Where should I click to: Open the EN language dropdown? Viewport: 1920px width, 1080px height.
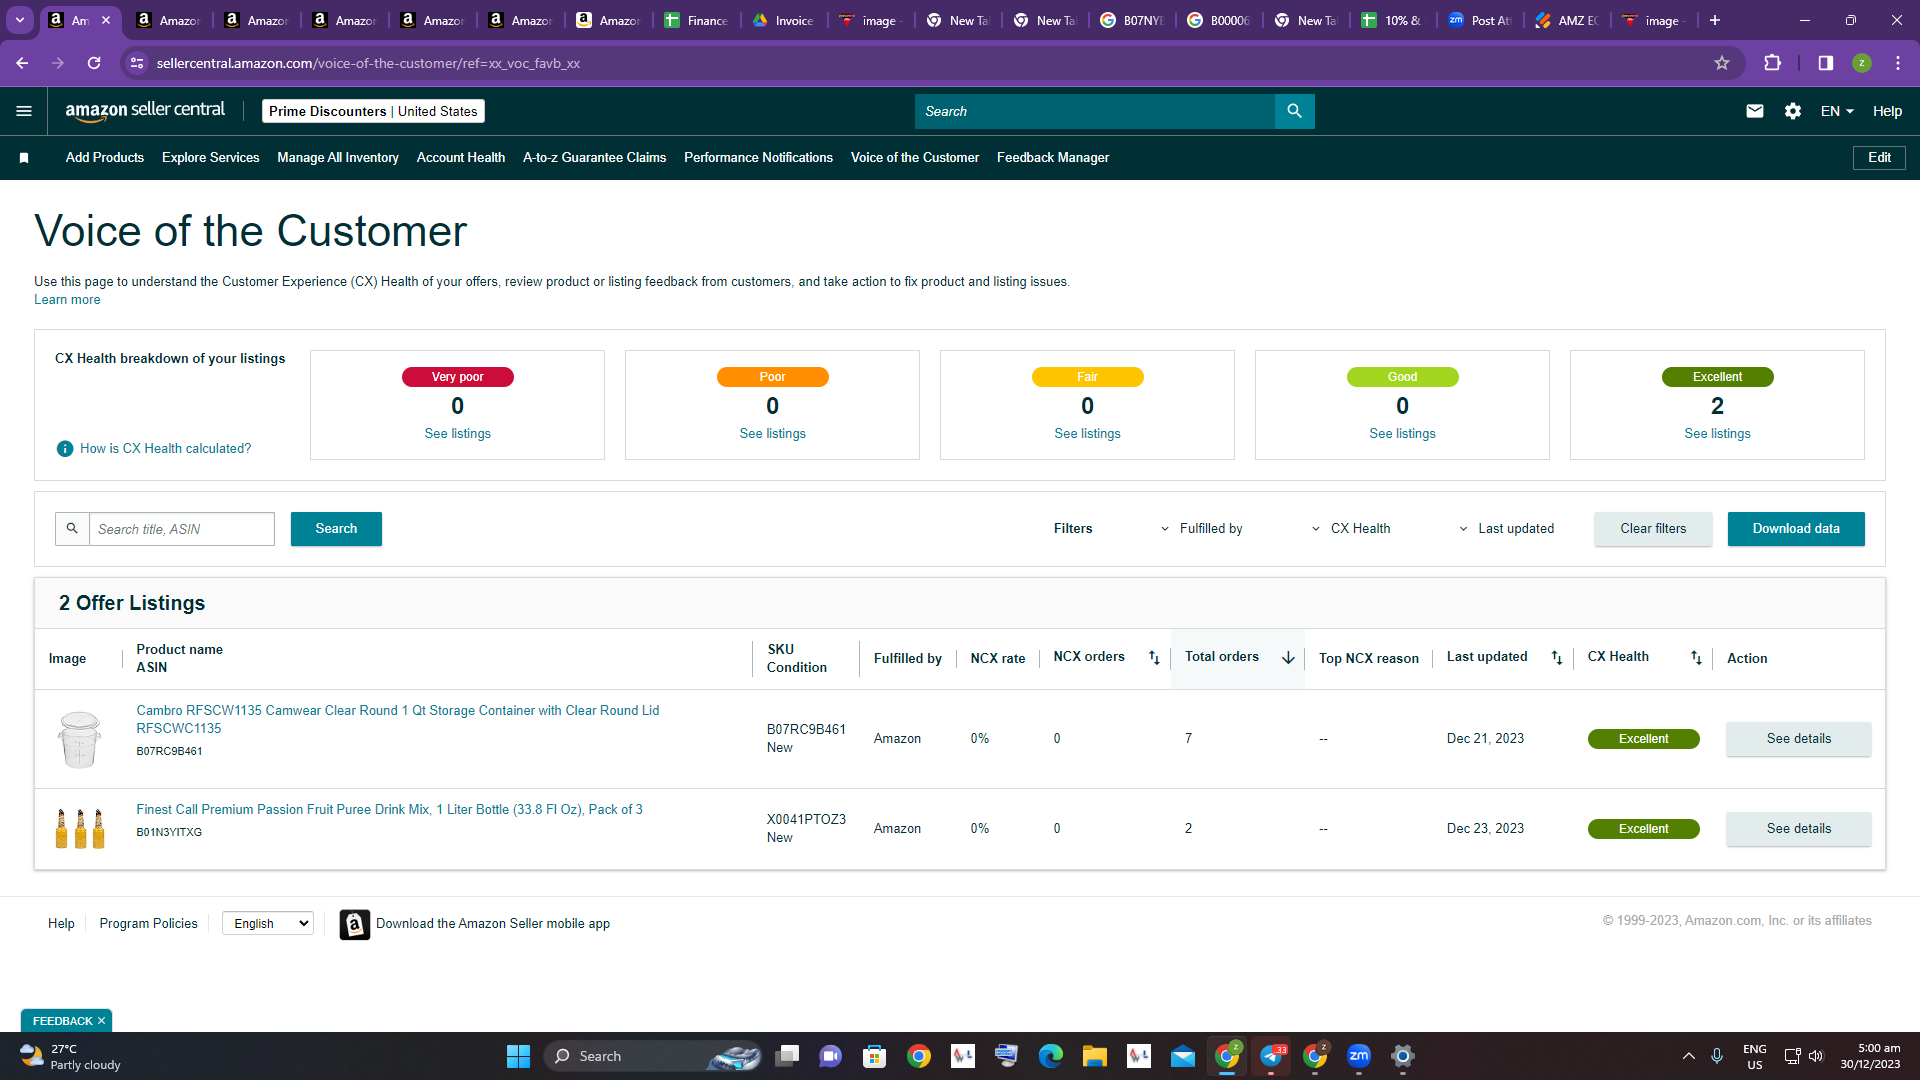tap(1837, 111)
